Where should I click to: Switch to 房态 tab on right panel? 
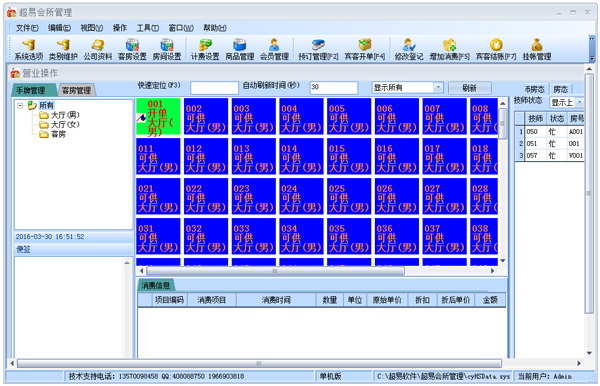561,89
